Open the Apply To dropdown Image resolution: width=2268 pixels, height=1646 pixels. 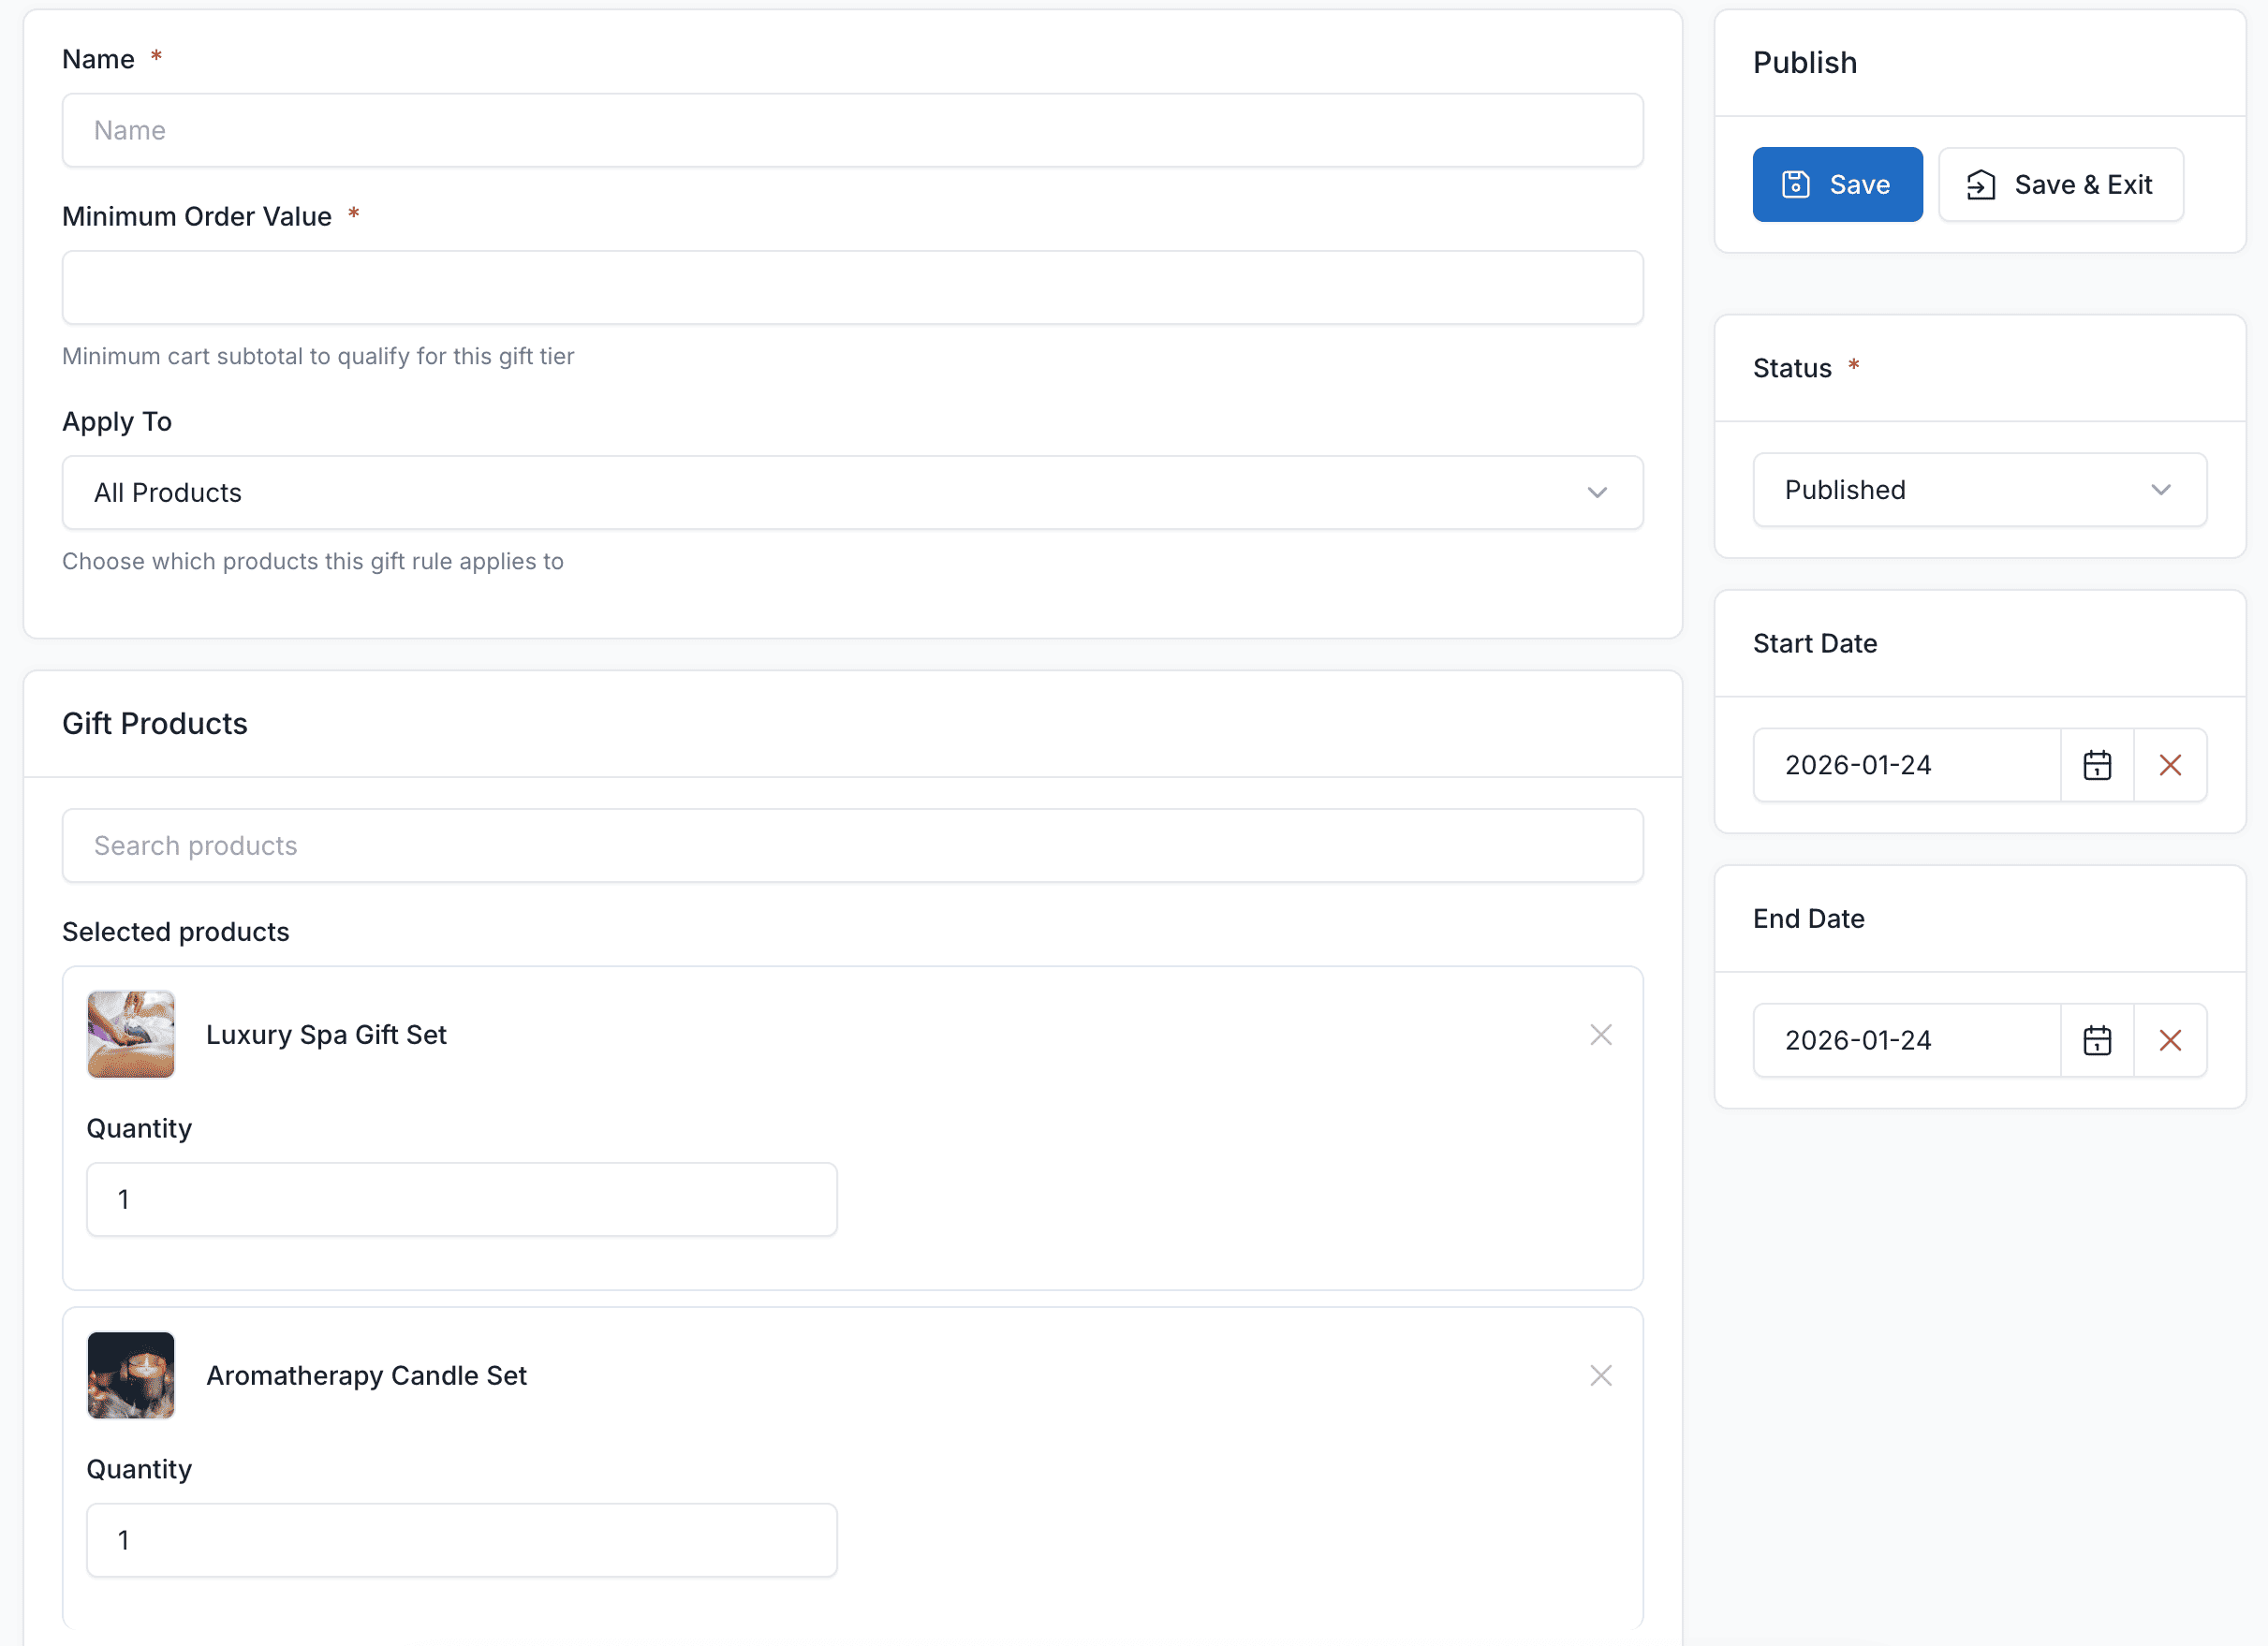coord(852,493)
